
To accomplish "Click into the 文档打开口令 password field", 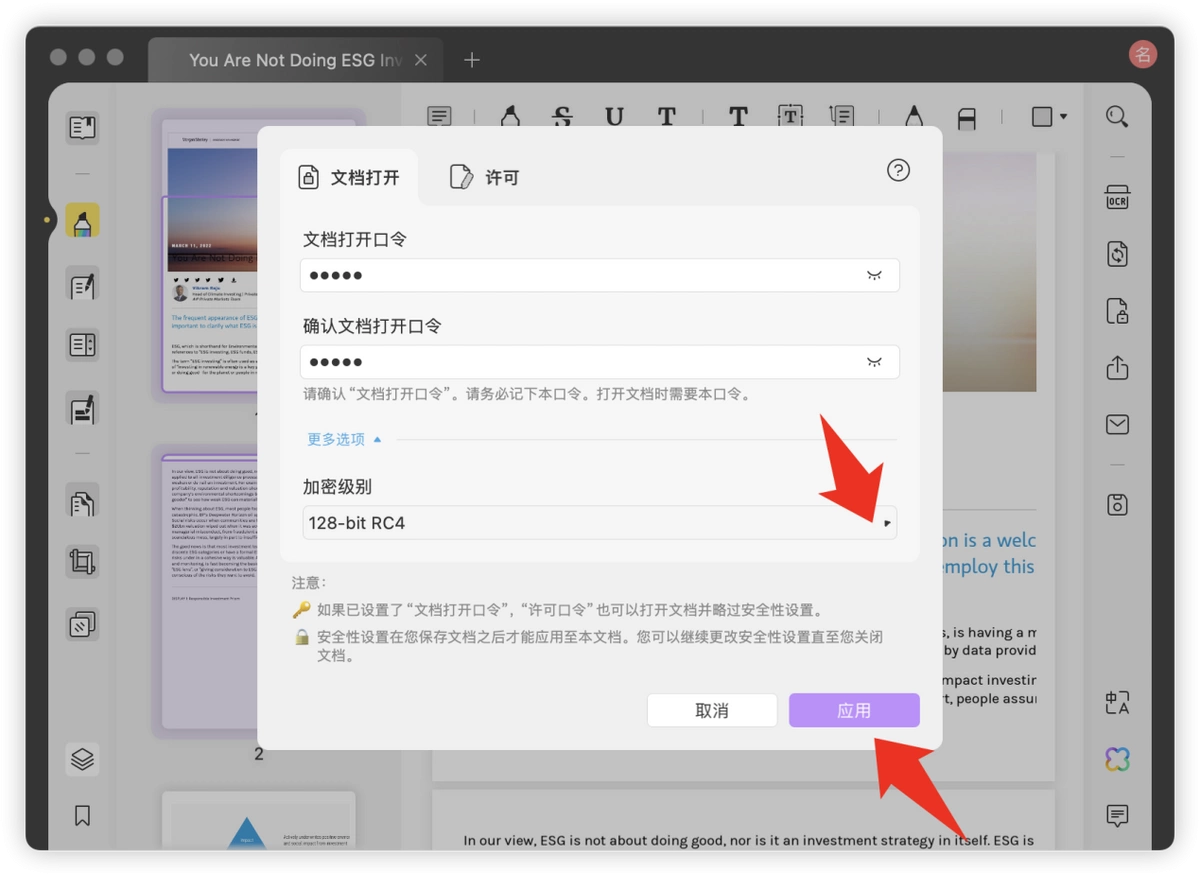I will [x=599, y=275].
